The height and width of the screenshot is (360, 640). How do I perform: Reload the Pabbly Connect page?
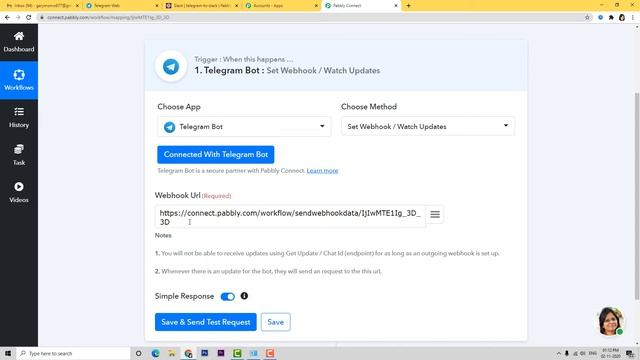29,18
